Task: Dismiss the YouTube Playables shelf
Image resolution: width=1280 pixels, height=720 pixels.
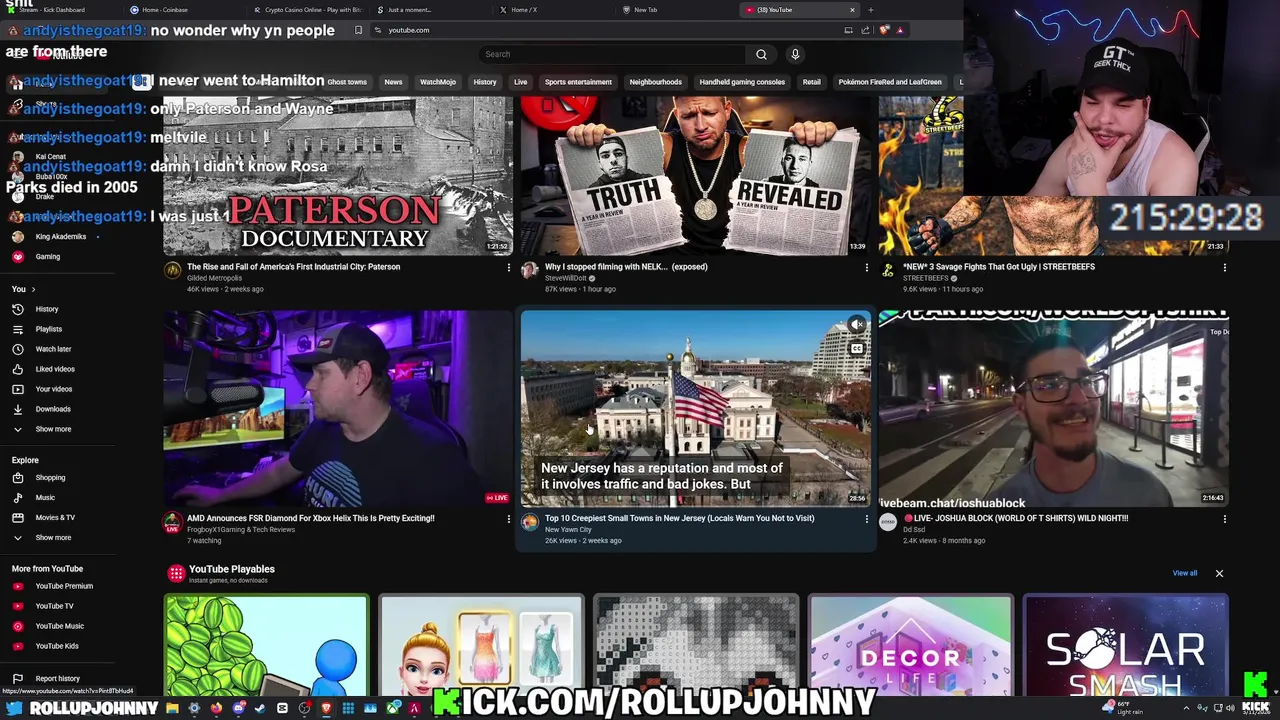Action: coord(1219,573)
